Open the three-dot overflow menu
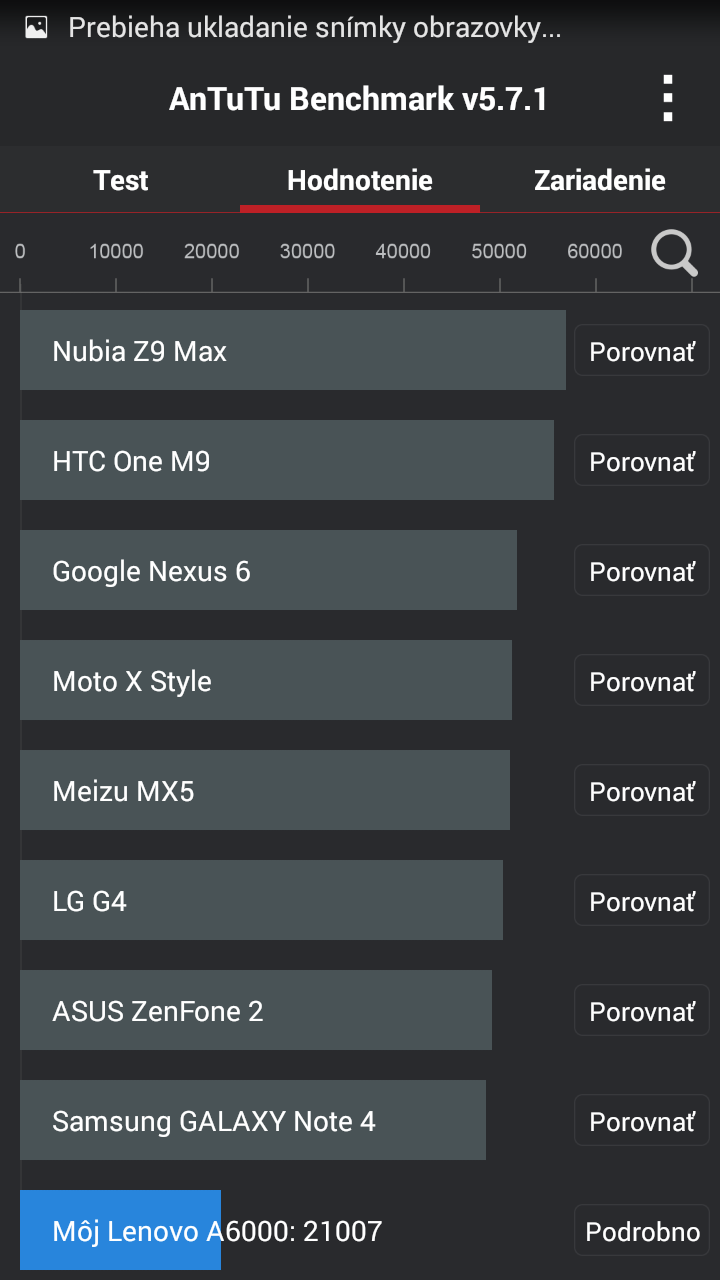Image resolution: width=720 pixels, height=1280 pixels. coord(668,99)
